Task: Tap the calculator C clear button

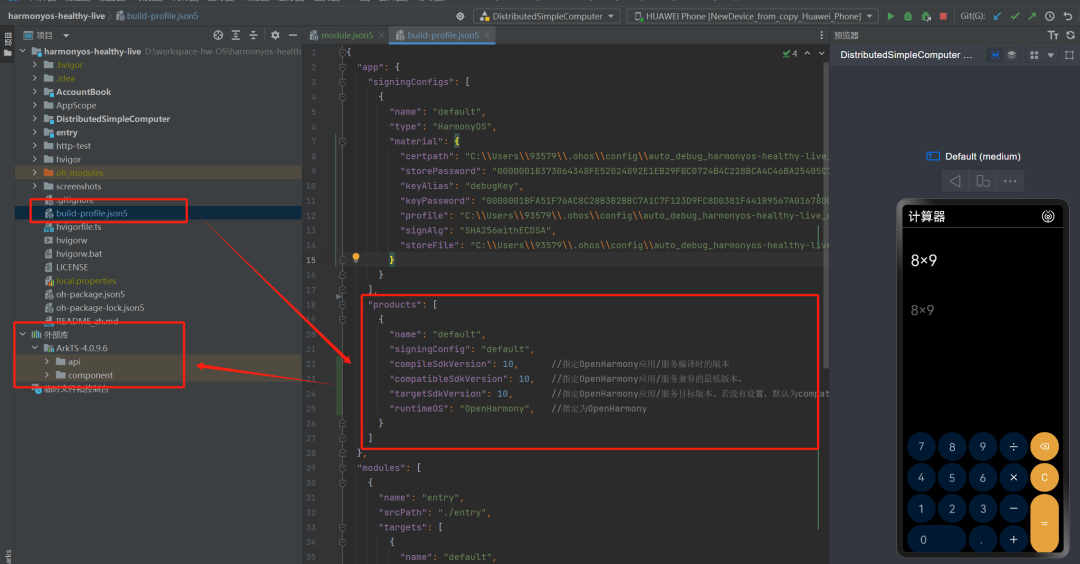Action: (1044, 477)
